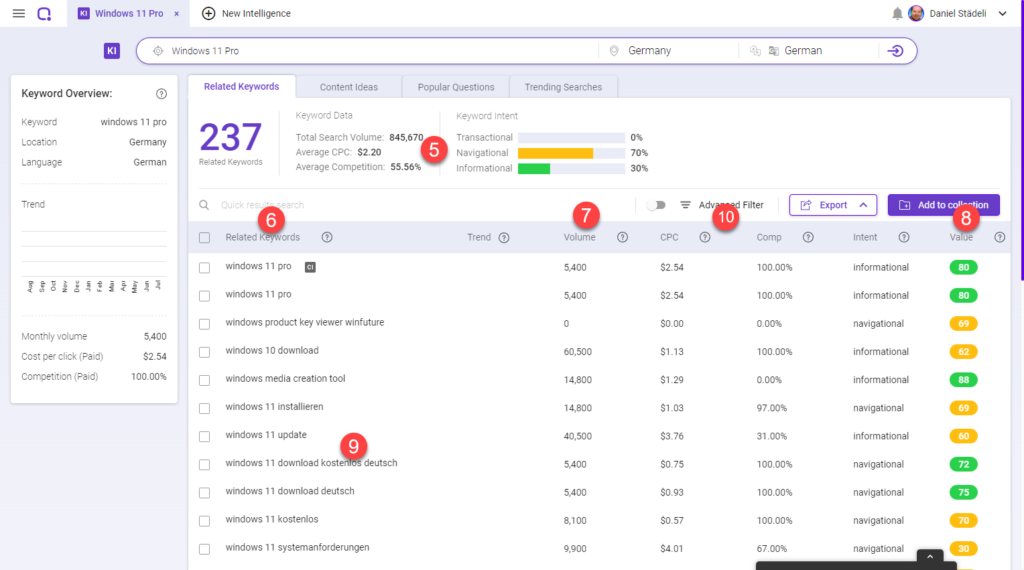This screenshot has height=570, width=1024.
Task: Open help icon for Volume column
Action: point(622,238)
